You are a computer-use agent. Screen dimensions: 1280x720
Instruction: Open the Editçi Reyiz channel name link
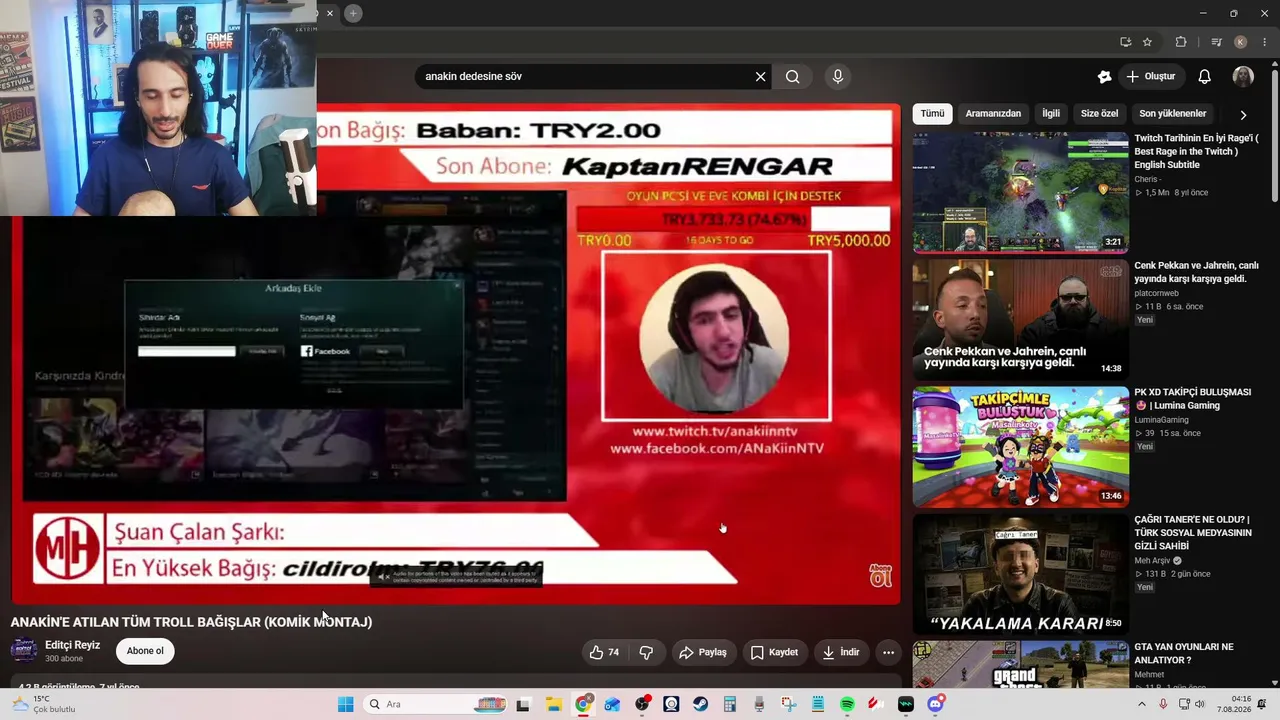(73, 645)
